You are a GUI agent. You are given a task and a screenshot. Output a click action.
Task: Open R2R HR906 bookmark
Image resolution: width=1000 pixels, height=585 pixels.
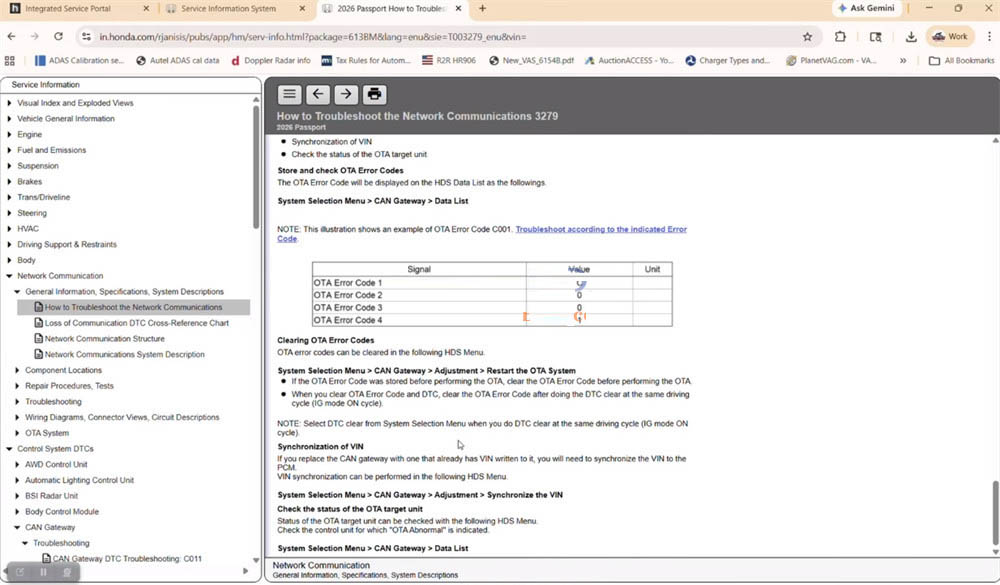(x=449, y=61)
